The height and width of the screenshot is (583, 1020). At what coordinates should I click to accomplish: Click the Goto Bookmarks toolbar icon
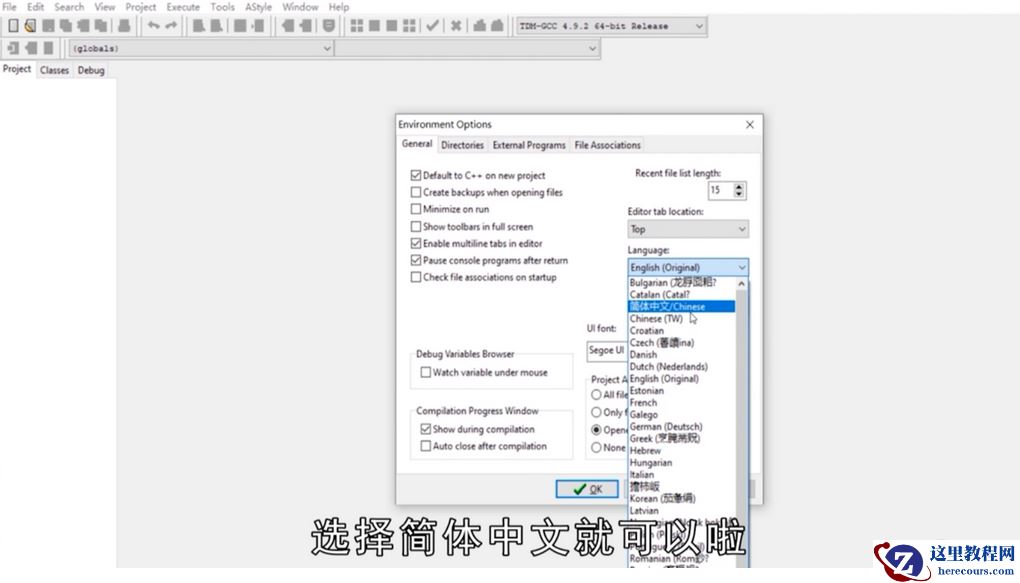click(x=48, y=48)
